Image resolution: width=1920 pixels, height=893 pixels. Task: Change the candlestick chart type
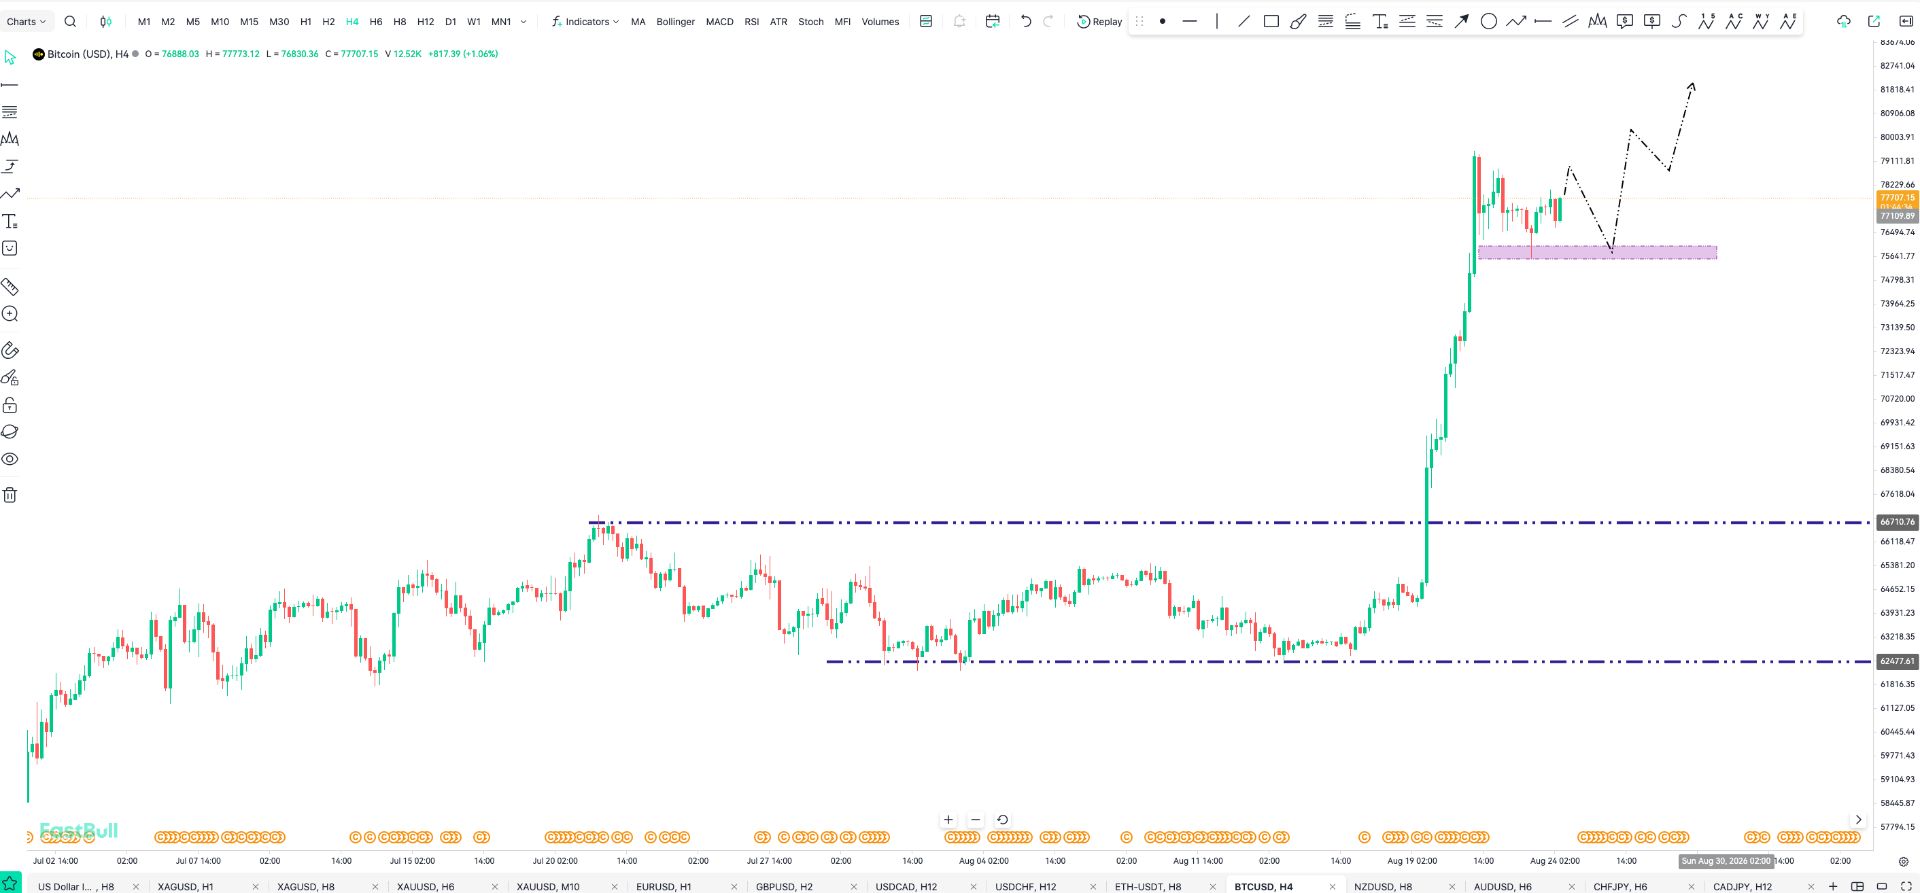coord(106,21)
